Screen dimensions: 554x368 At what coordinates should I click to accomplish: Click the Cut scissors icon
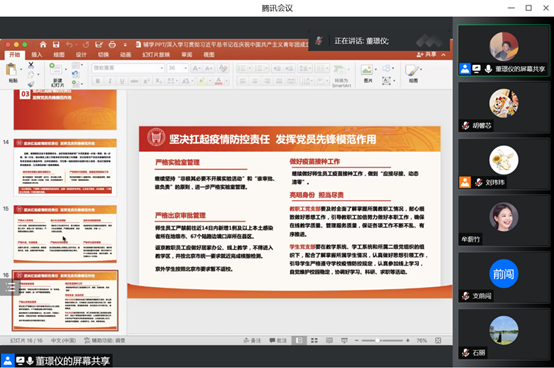31,65
